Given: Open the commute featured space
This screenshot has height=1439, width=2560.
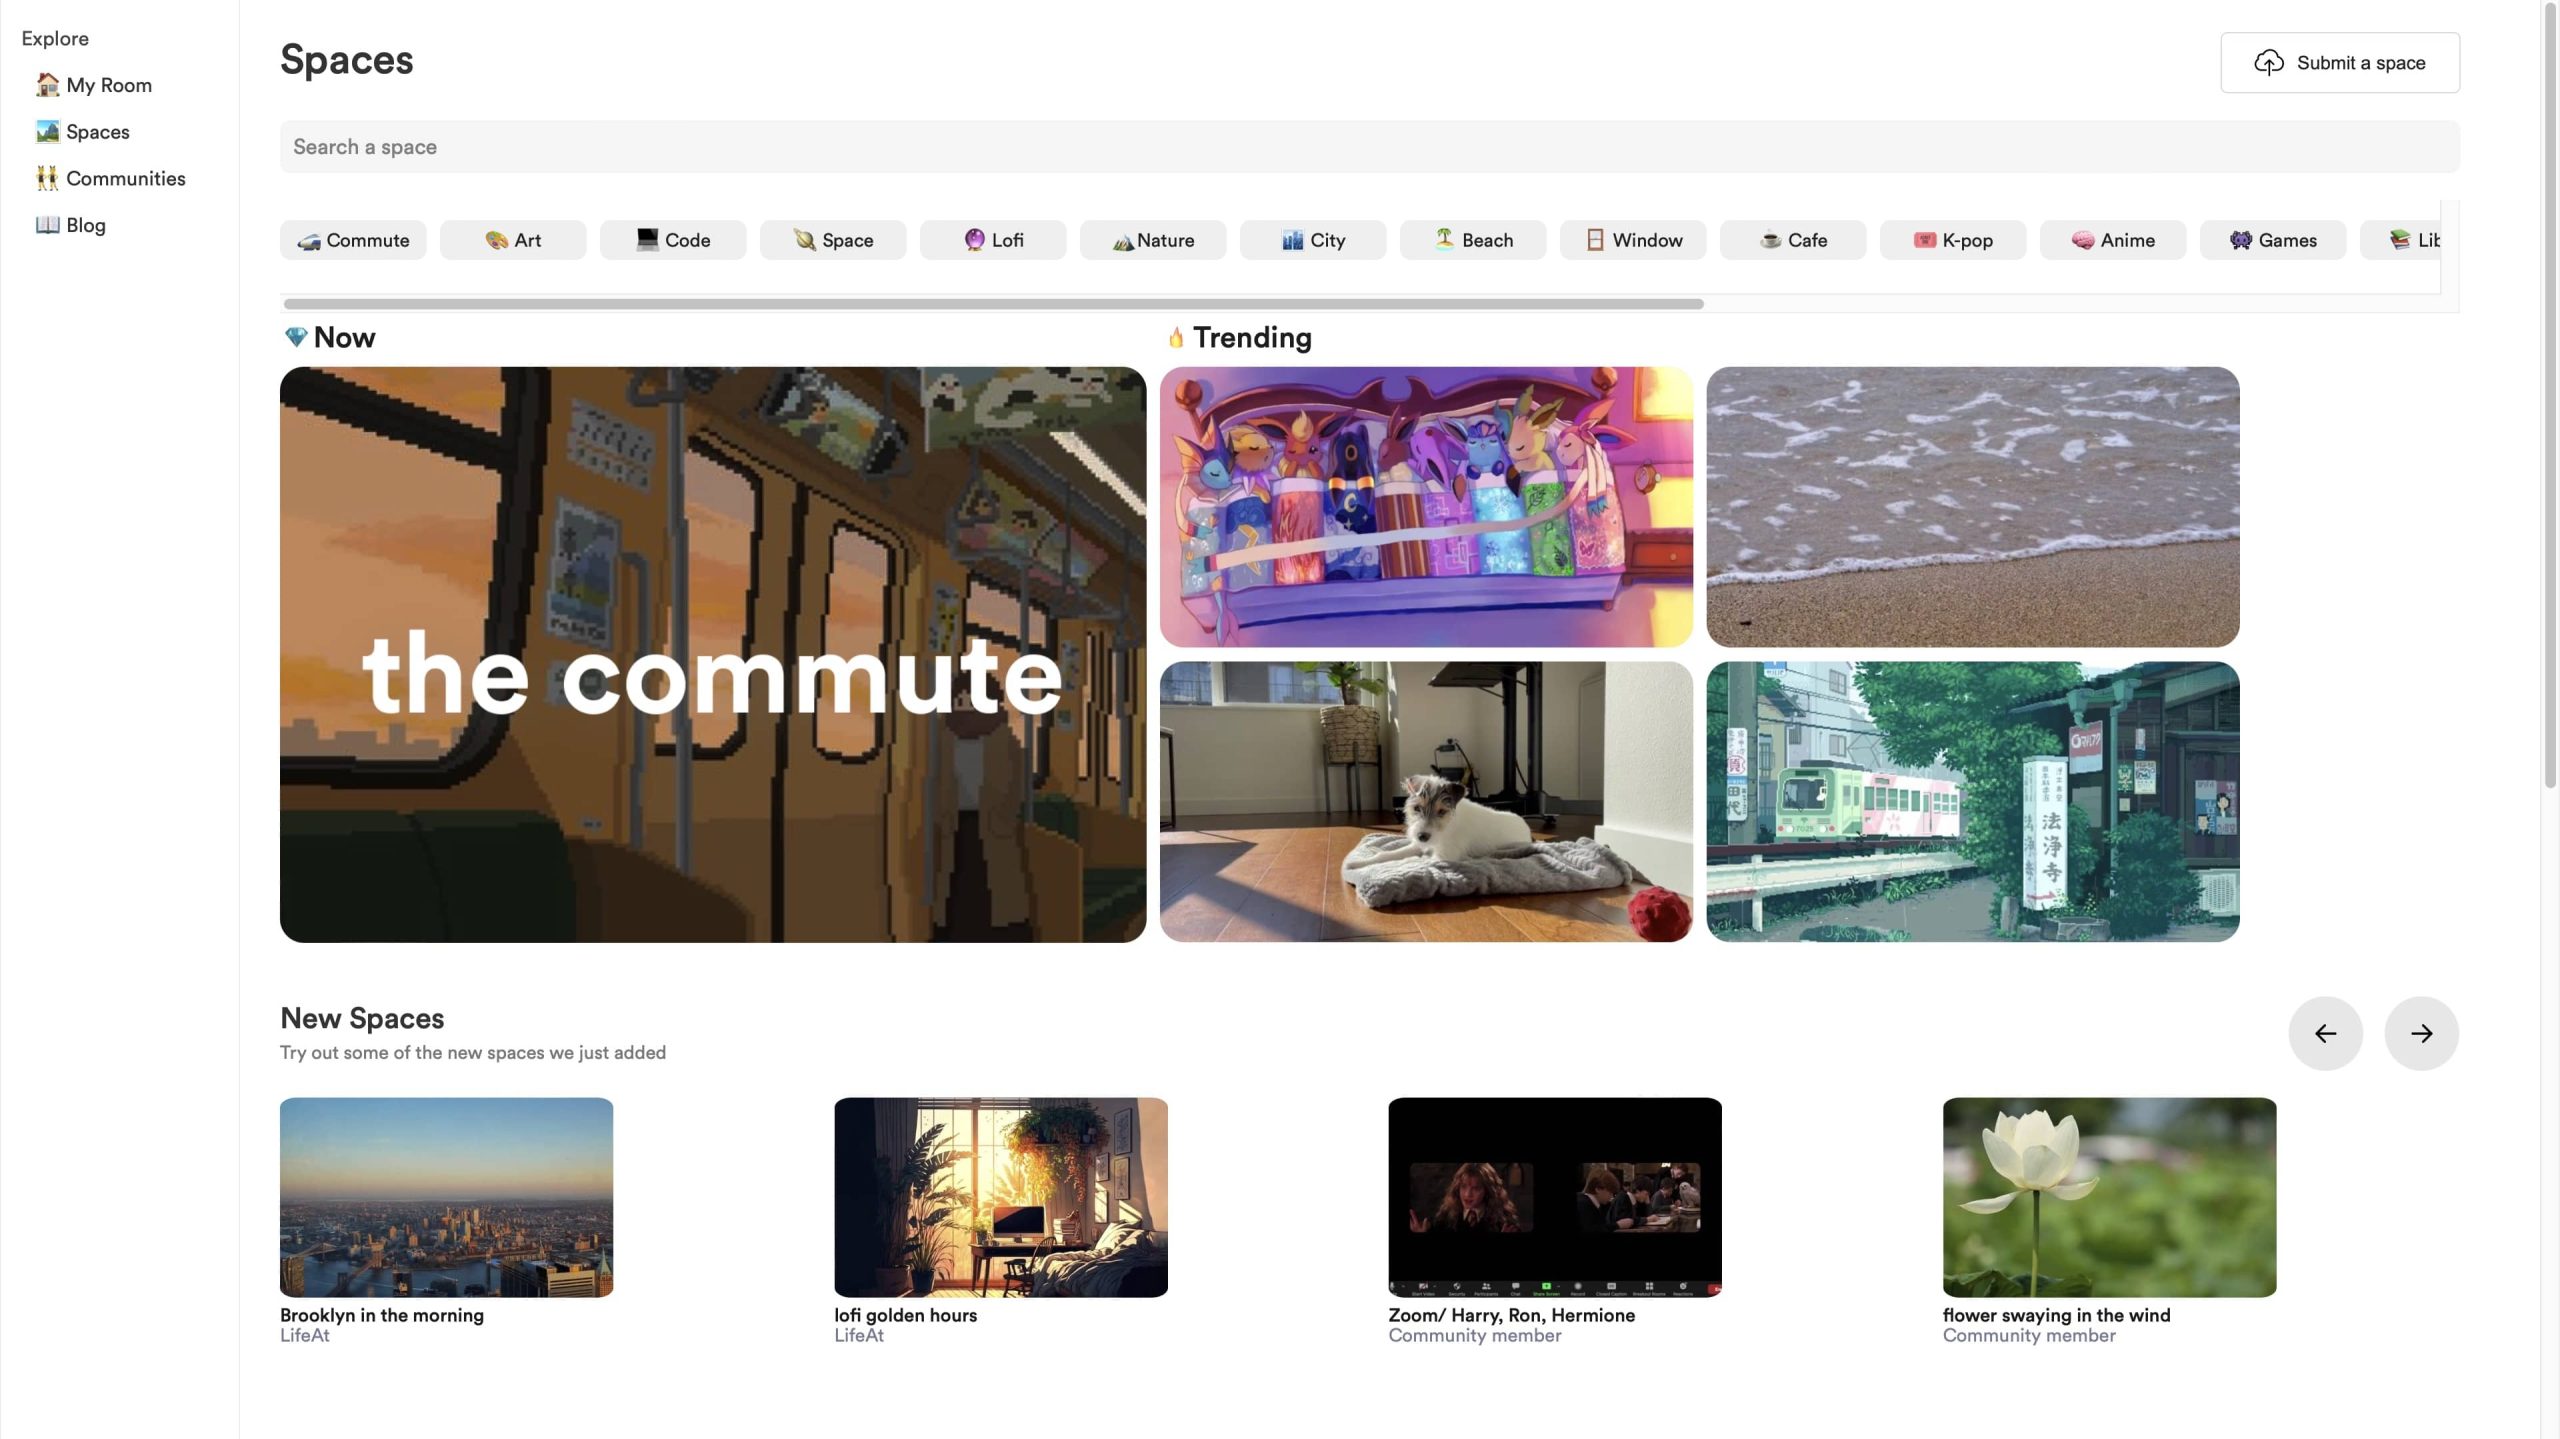Looking at the screenshot, I should click(x=713, y=654).
